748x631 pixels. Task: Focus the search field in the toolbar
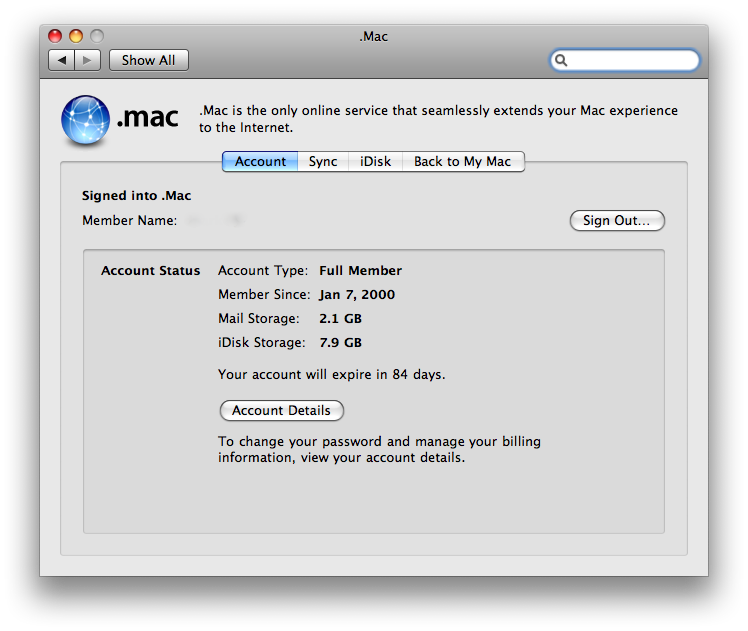(624, 60)
